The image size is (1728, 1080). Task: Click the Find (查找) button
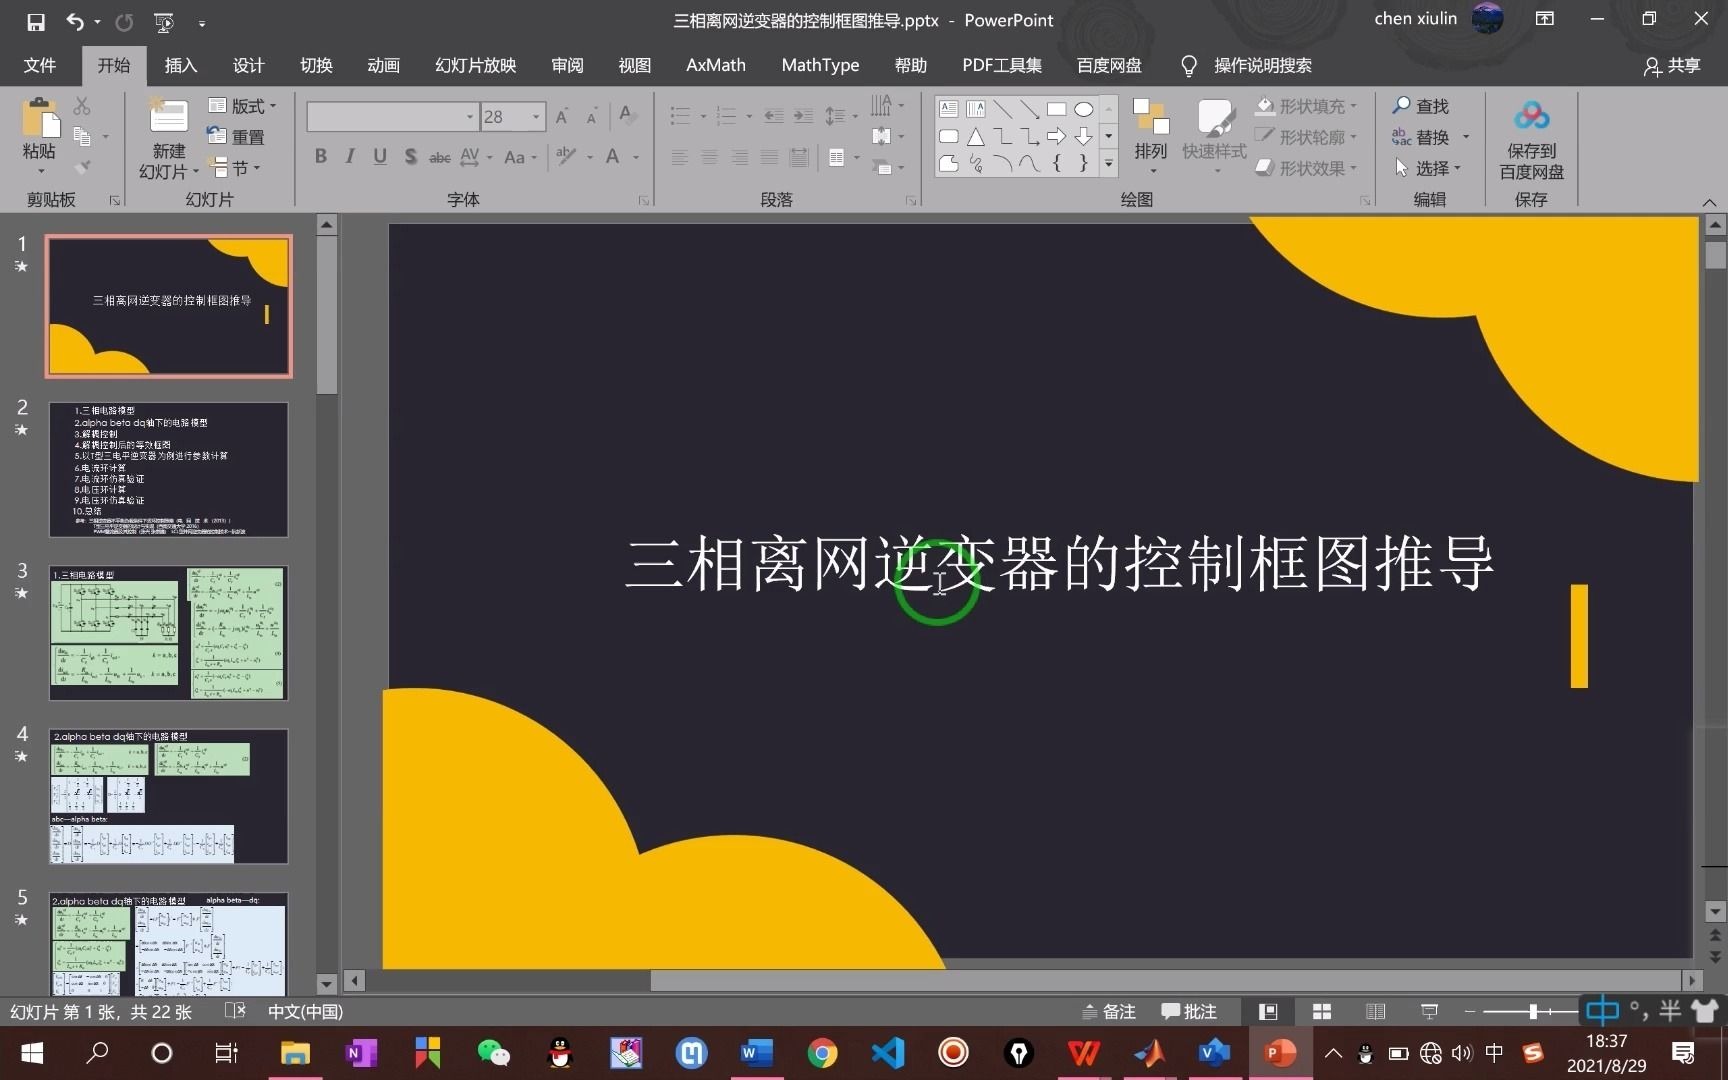pos(1420,106)
